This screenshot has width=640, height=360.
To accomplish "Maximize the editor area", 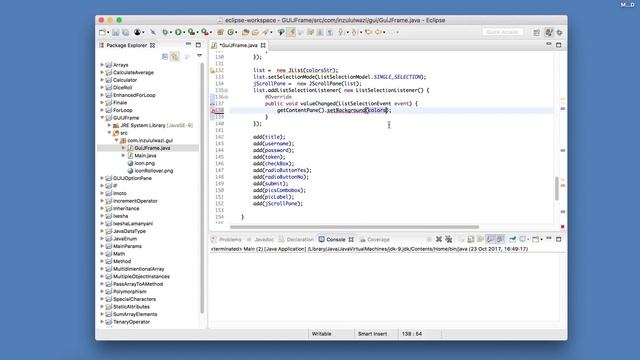I will point(559,45).
